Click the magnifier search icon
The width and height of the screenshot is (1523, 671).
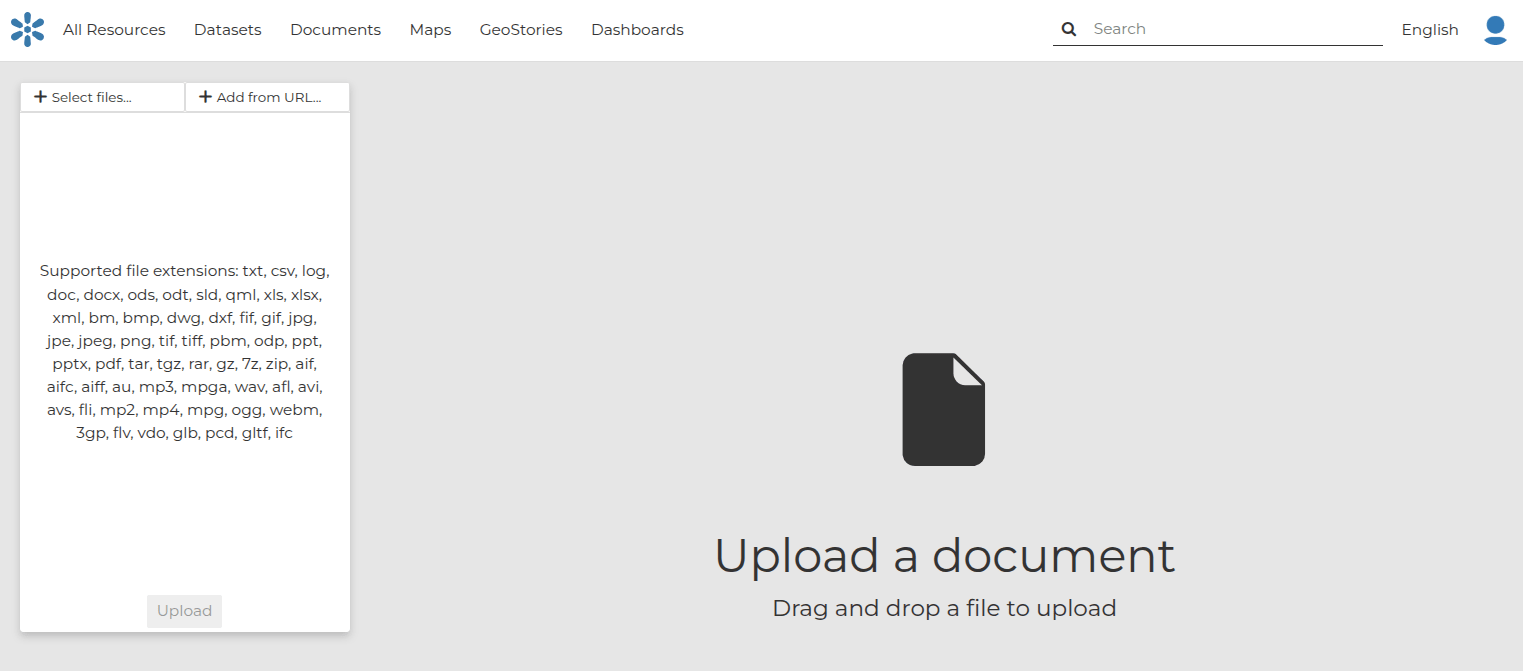click(1069, 29)
